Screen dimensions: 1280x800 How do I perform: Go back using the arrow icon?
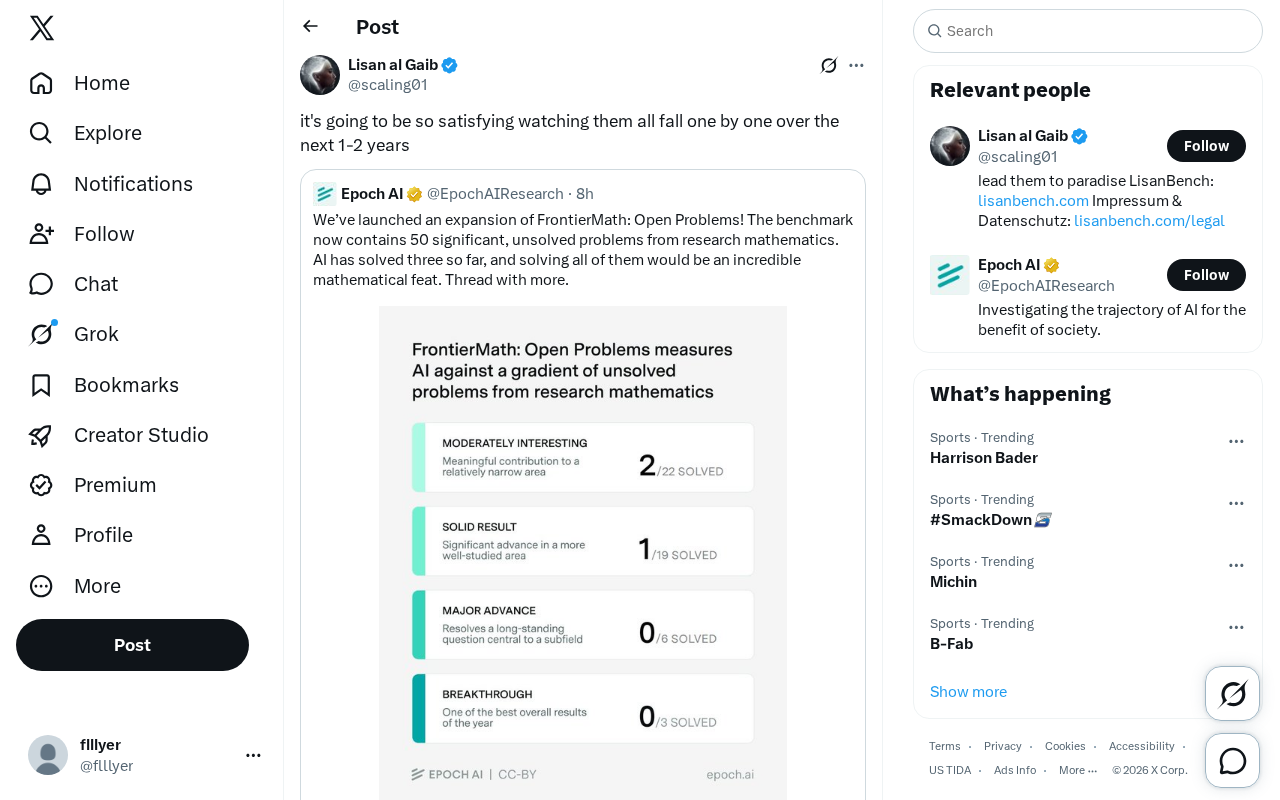[310, 26]
